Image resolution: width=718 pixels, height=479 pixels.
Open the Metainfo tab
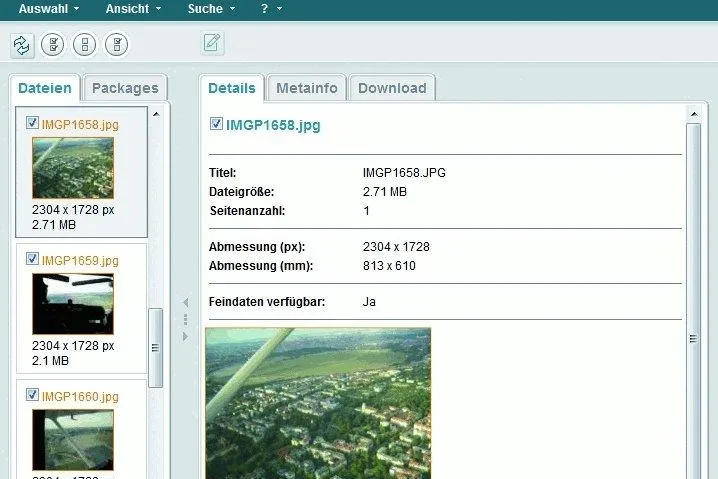coord(307,88)
